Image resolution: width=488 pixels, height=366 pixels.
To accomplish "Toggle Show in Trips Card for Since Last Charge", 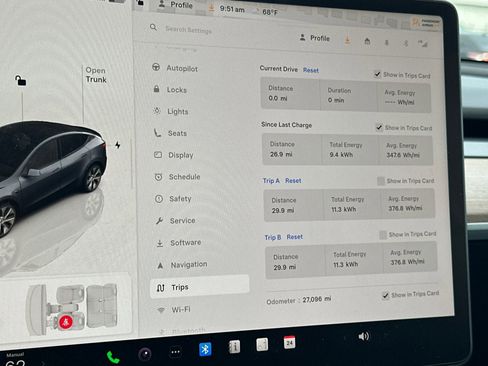I will [379, 127].
